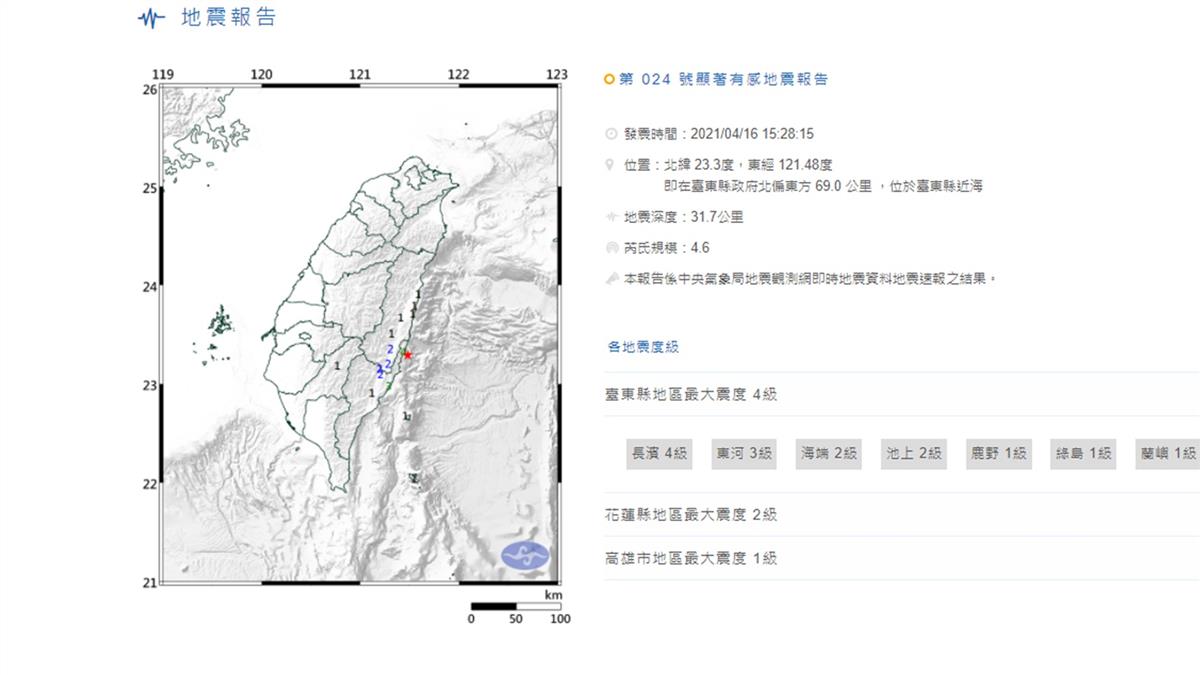
Task: Click the orange circle icon before 第 024 號
Action: coord(610,80)
